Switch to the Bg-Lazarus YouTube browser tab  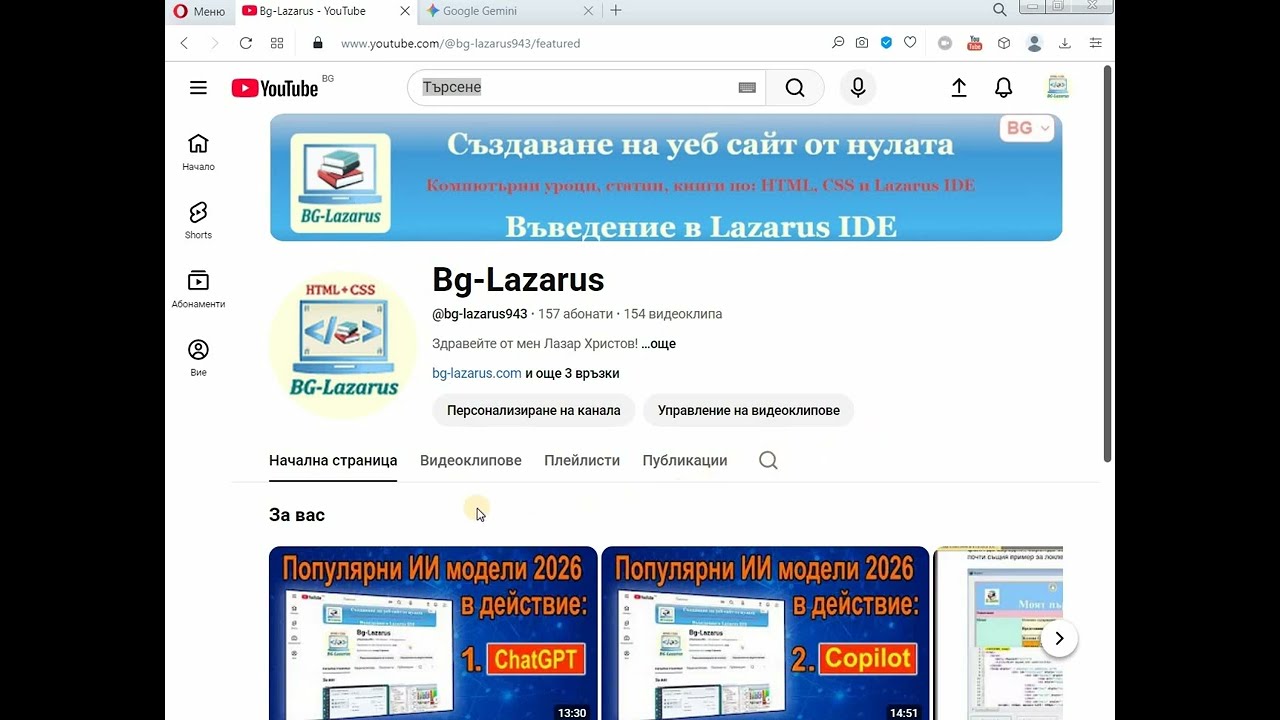[x=312, y=11]
